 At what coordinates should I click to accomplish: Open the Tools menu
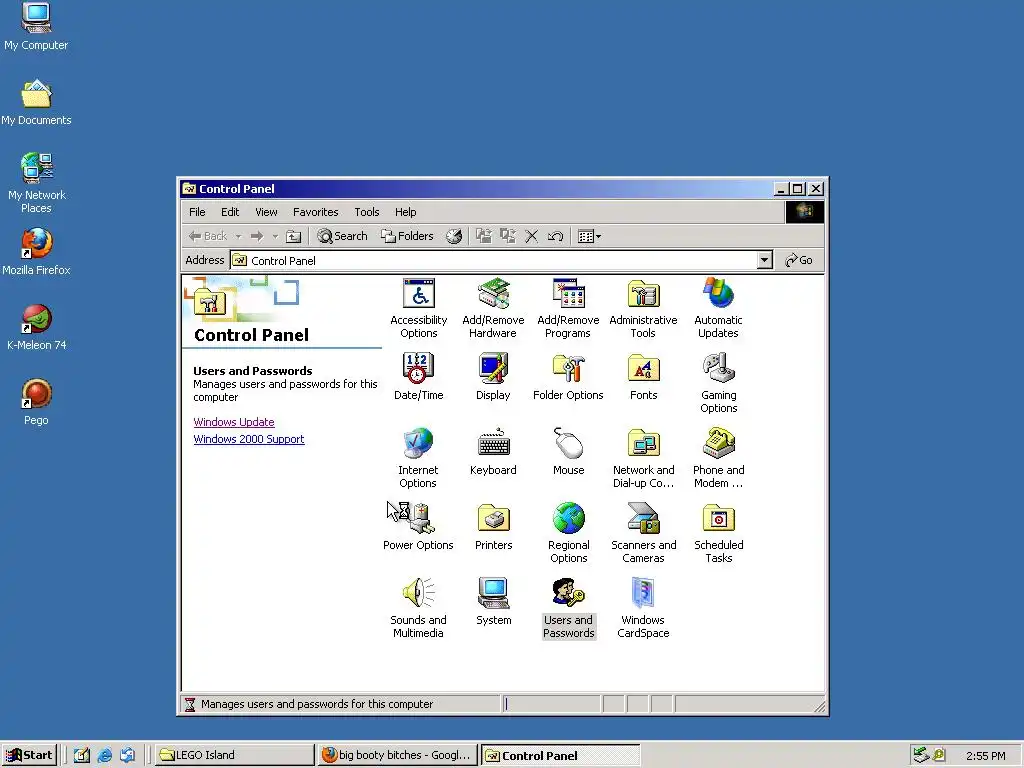[366, 212]
